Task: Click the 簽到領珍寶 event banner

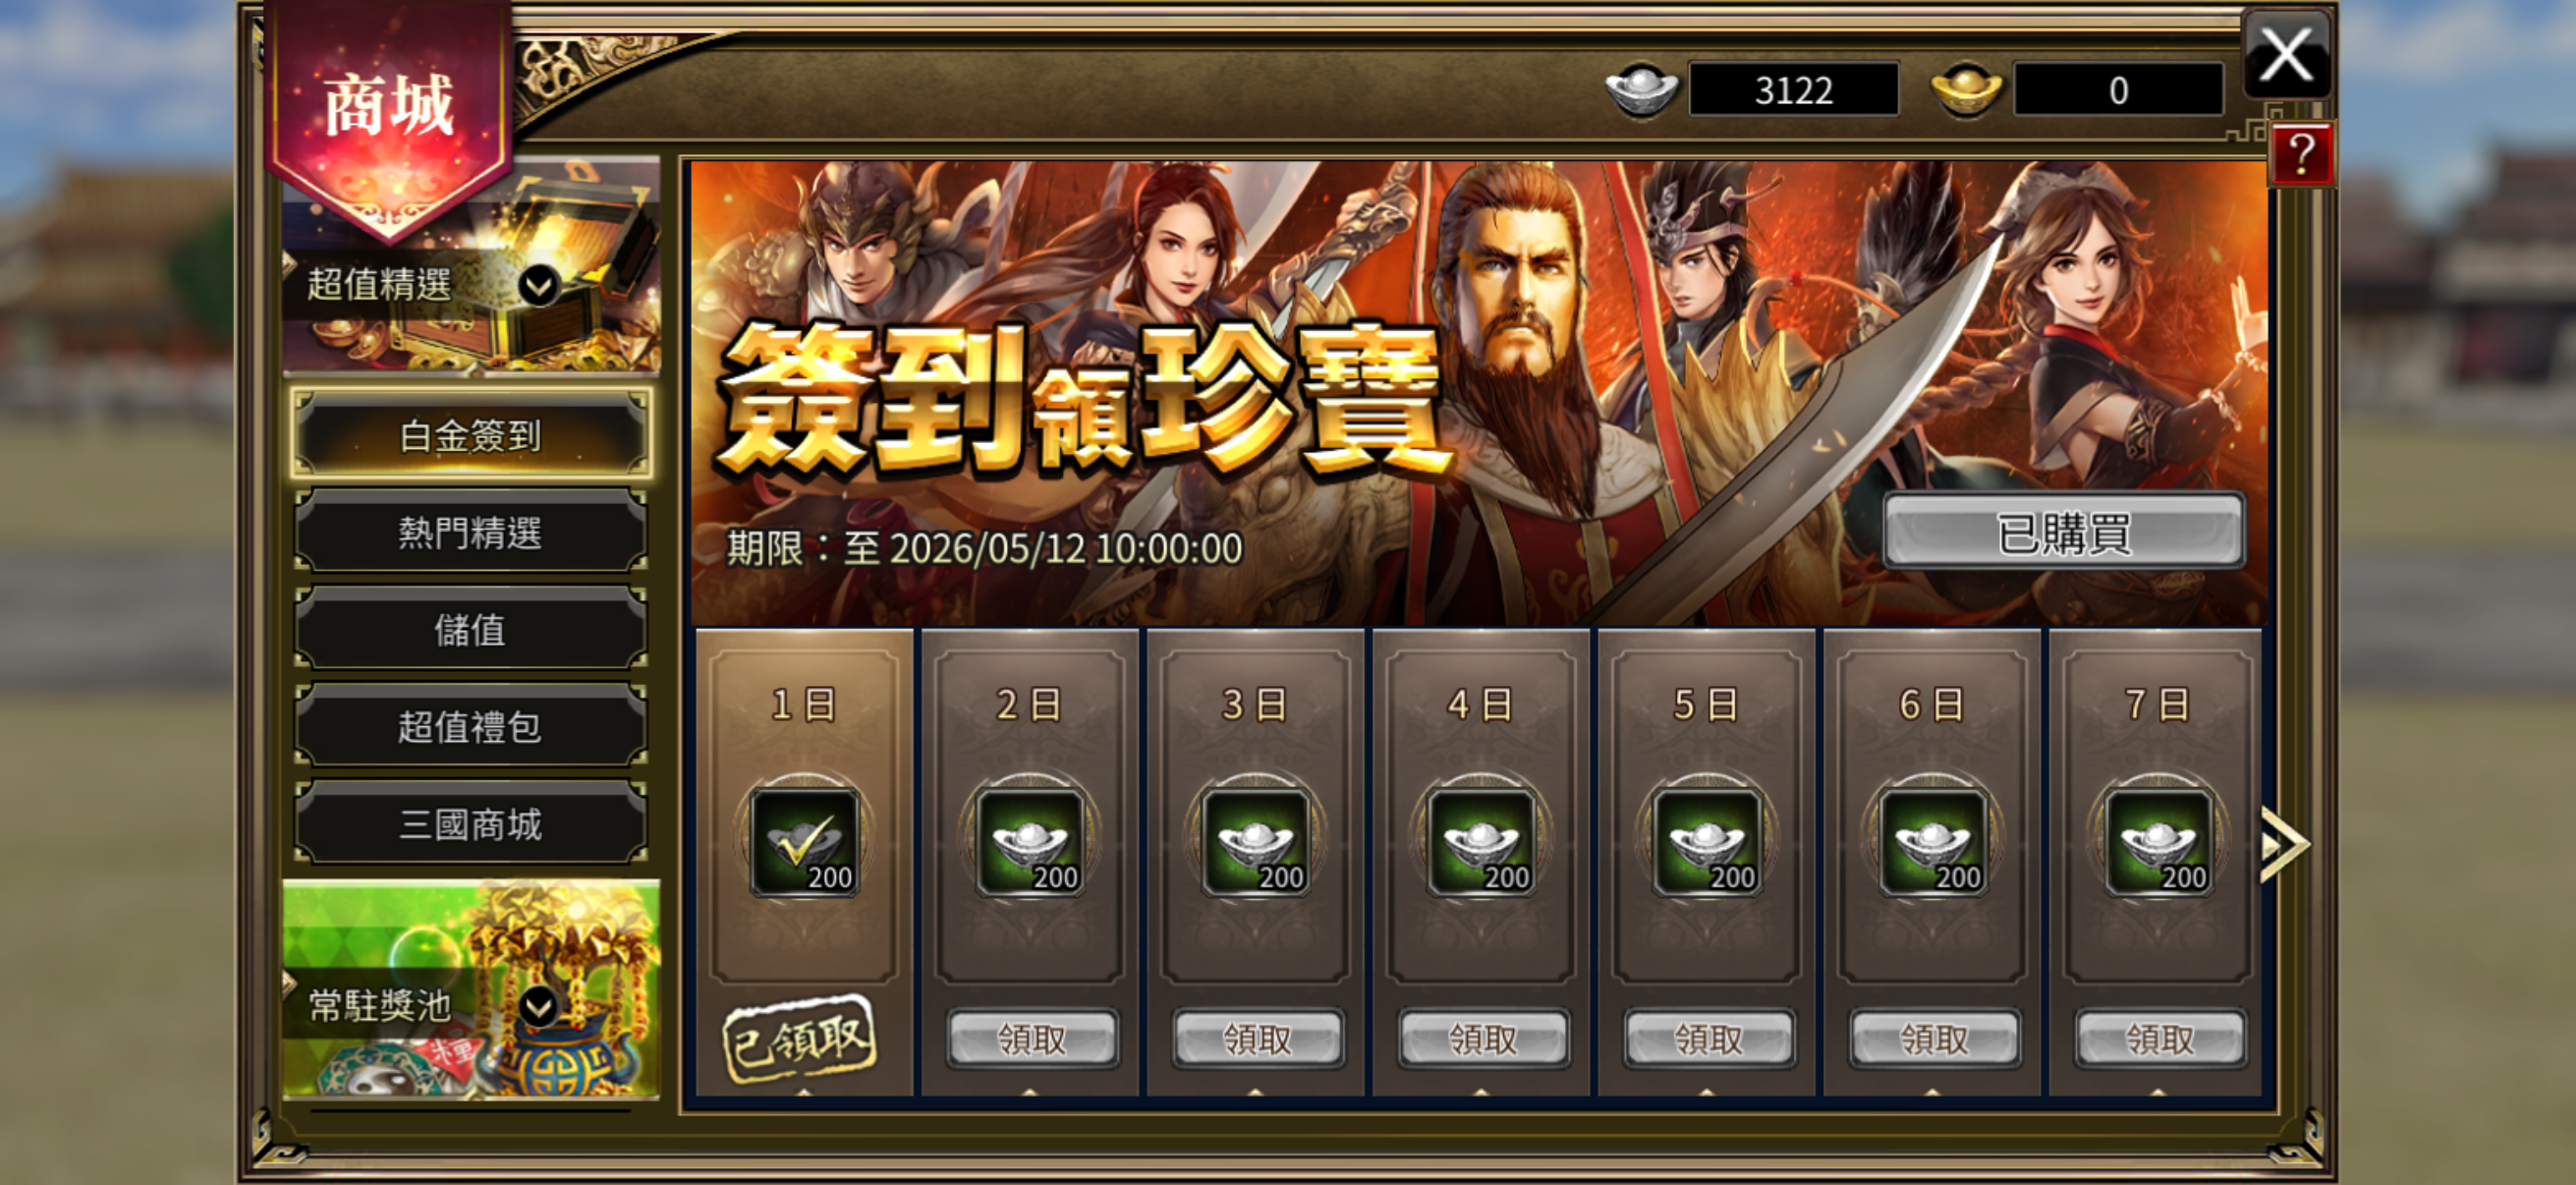Action: 1478,393
